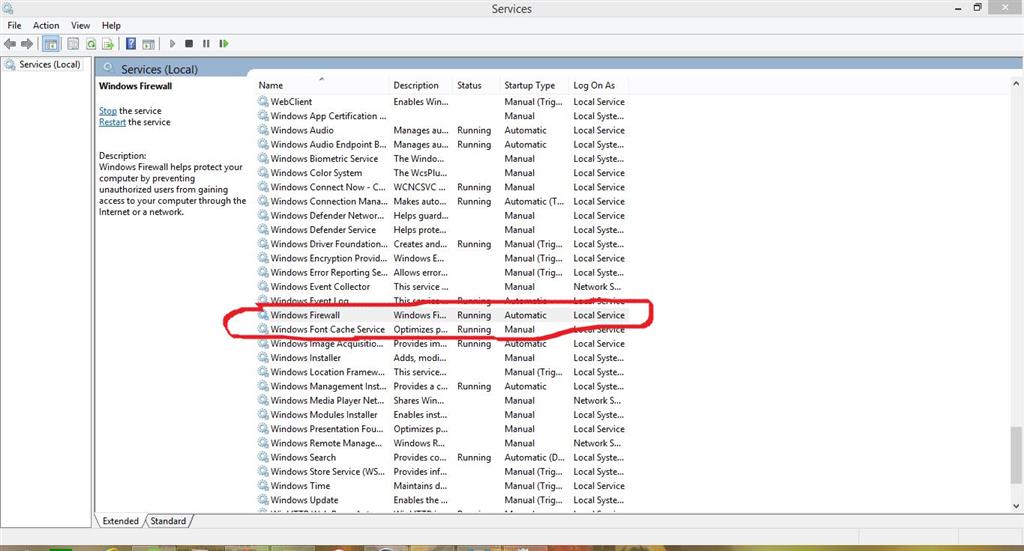Select the Windows Store Service (WS... row
1024x551 pixels.
441,472
